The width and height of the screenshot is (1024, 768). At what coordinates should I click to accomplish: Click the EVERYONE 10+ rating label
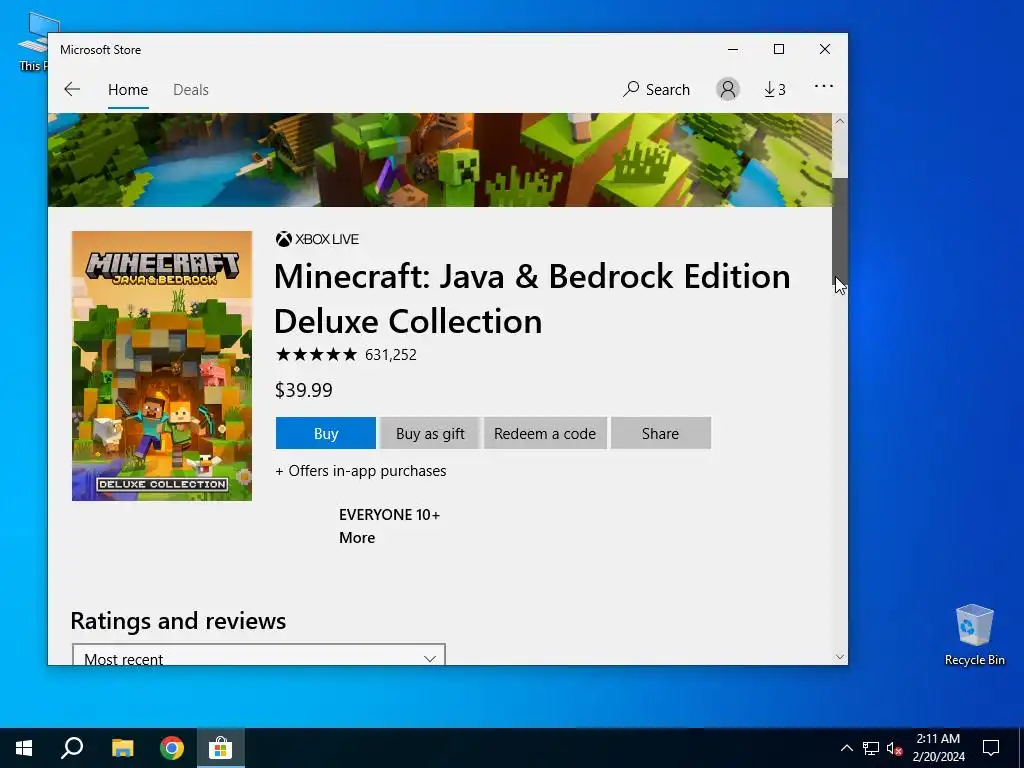tap(389, 515)
